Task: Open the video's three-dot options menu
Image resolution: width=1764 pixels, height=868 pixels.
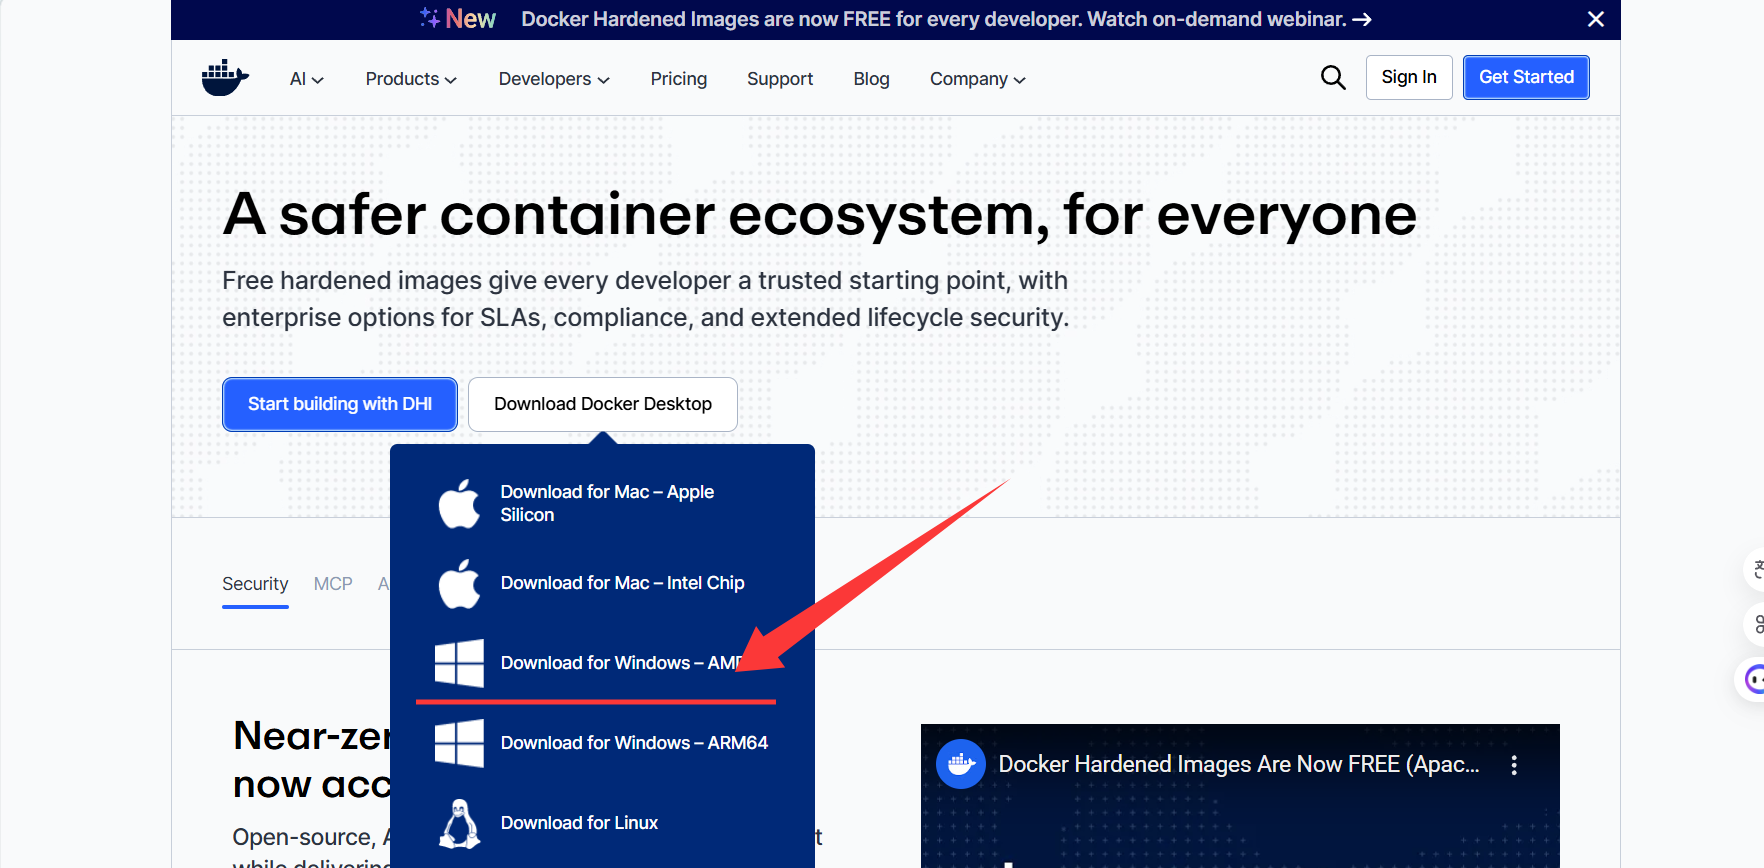Action: (1514, 765)
